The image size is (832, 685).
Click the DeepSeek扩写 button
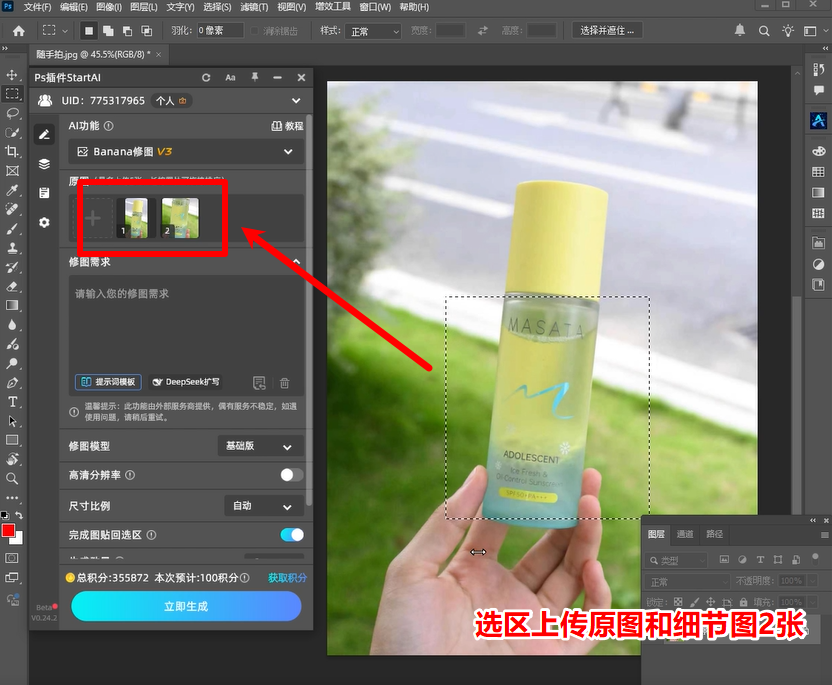coord(185,382)
